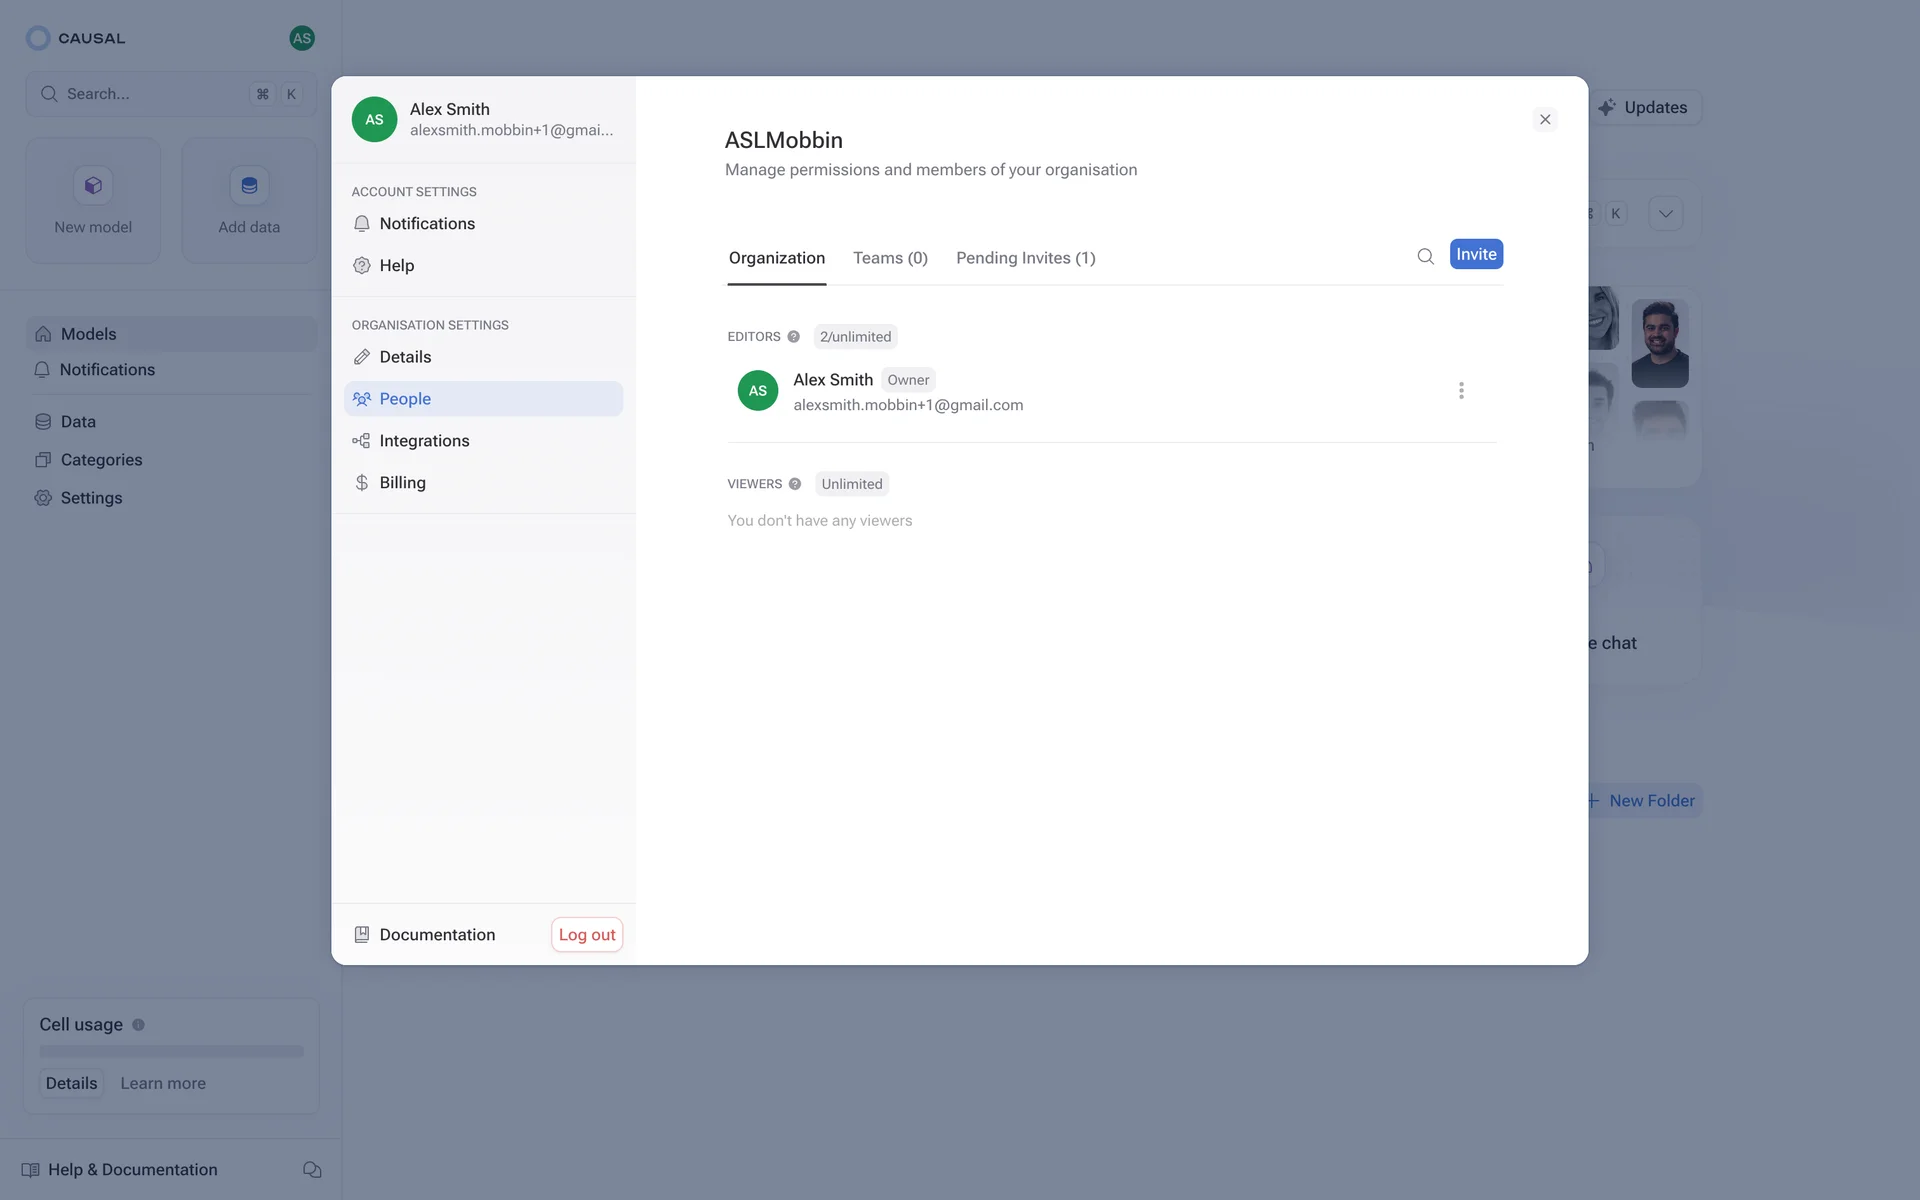Screen dimensions: 1920x1200
Task: Click the Editors help question-mark icon
Action: pyautogui.click(x=793, y=337)
